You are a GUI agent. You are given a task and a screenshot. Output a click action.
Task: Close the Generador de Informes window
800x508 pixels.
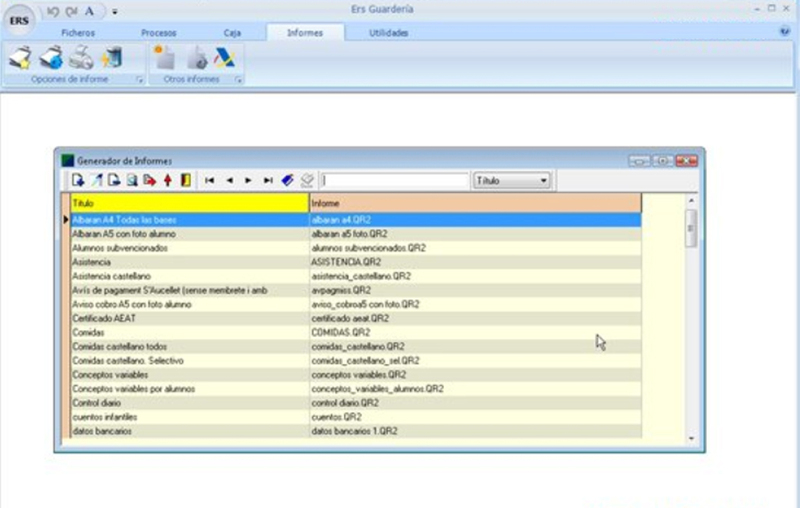point(686,161)
